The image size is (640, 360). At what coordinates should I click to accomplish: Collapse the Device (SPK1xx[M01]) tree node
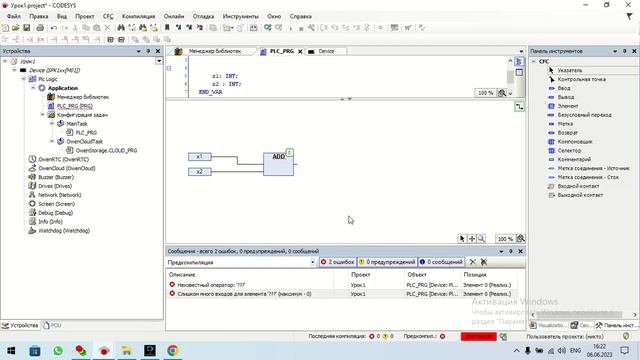(14, 70)
